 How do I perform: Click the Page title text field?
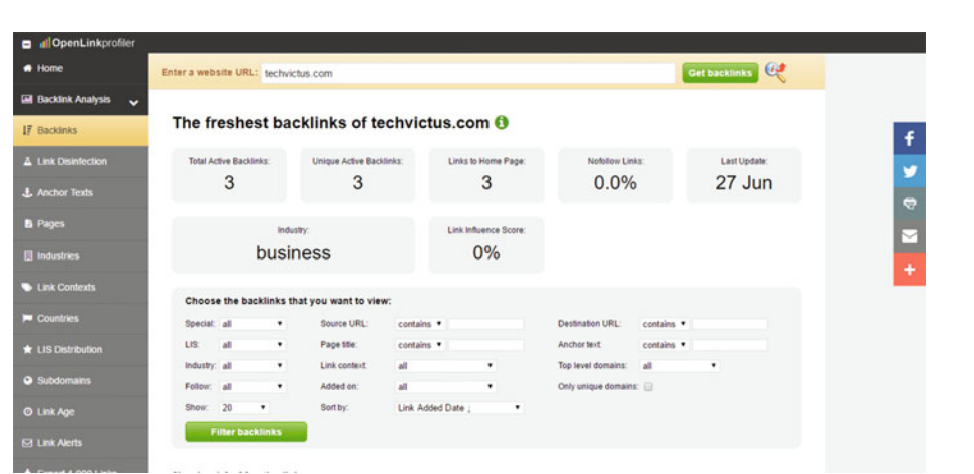tap(486, 345)
